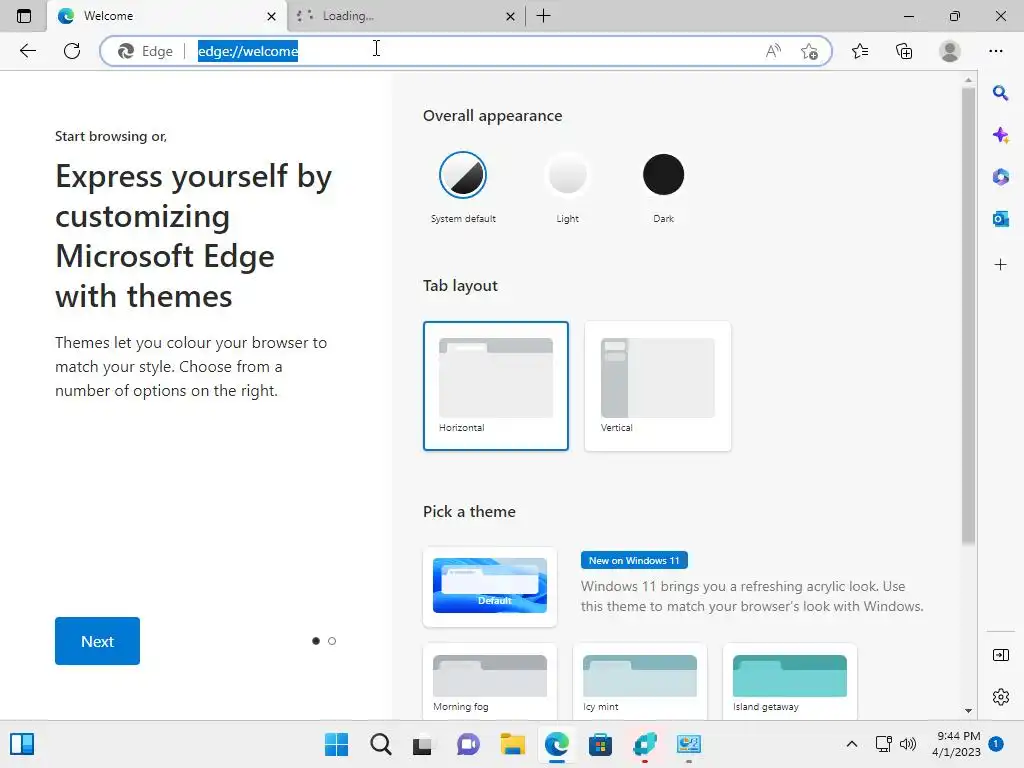1024x768 pixels.
Task: Pick the Morning fog theme
Action: click(x=490, y=682)
